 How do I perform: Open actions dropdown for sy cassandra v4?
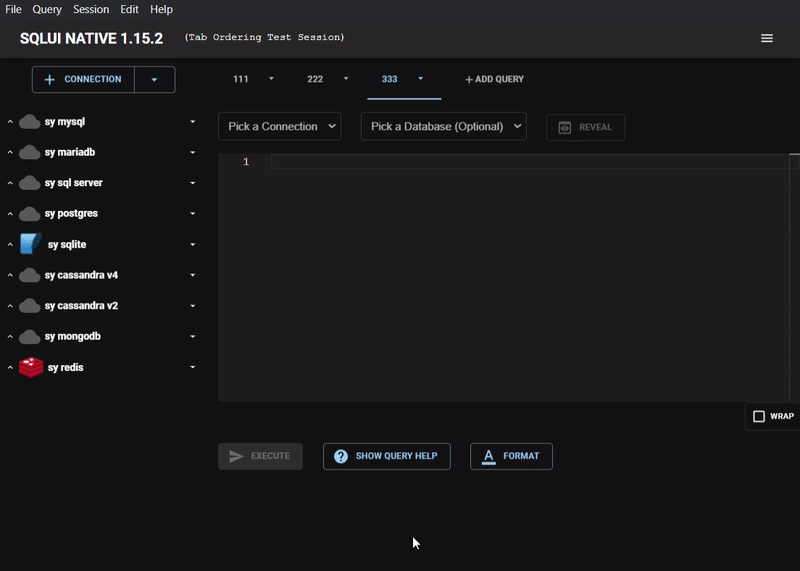click(192, 275)
